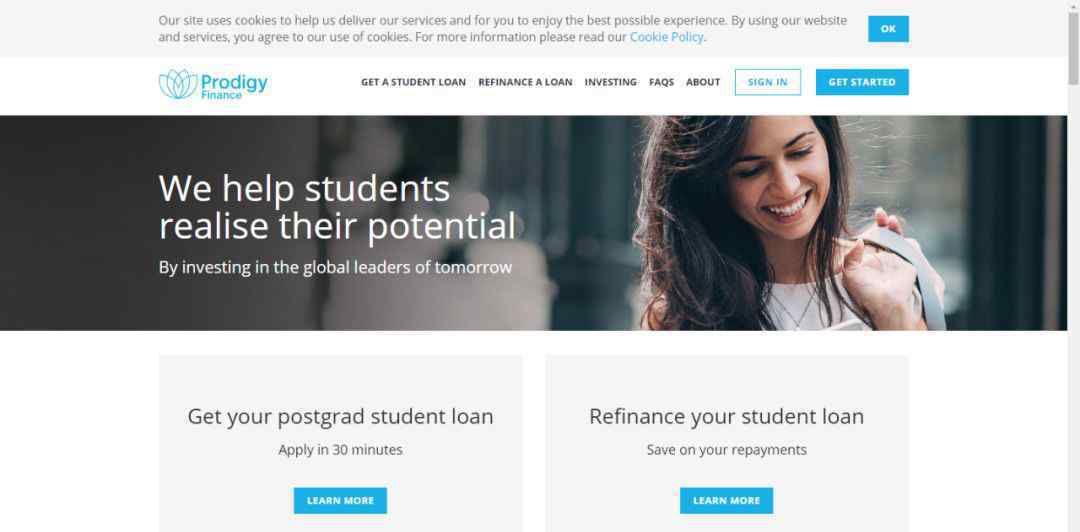Click the hero headline about students' potential
The image size is (1080, 532).
pos(337,207)
